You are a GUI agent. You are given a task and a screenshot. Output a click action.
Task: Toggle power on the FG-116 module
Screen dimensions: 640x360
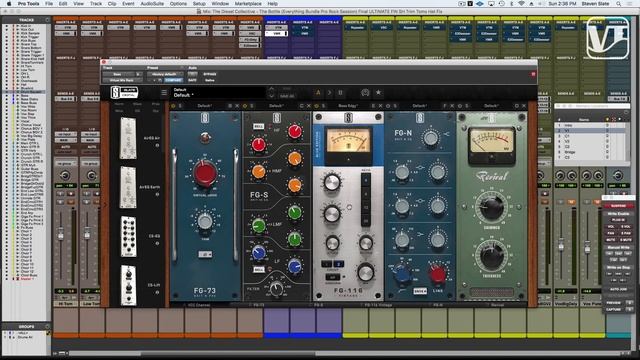tap(316, 106)
